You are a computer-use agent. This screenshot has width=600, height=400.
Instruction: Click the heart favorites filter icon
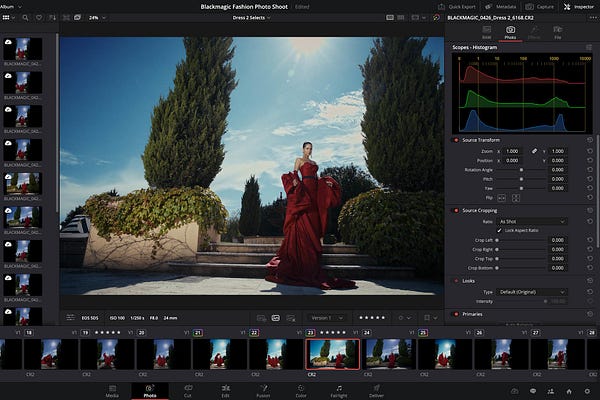pyautogui.click(x=41, y=18)
